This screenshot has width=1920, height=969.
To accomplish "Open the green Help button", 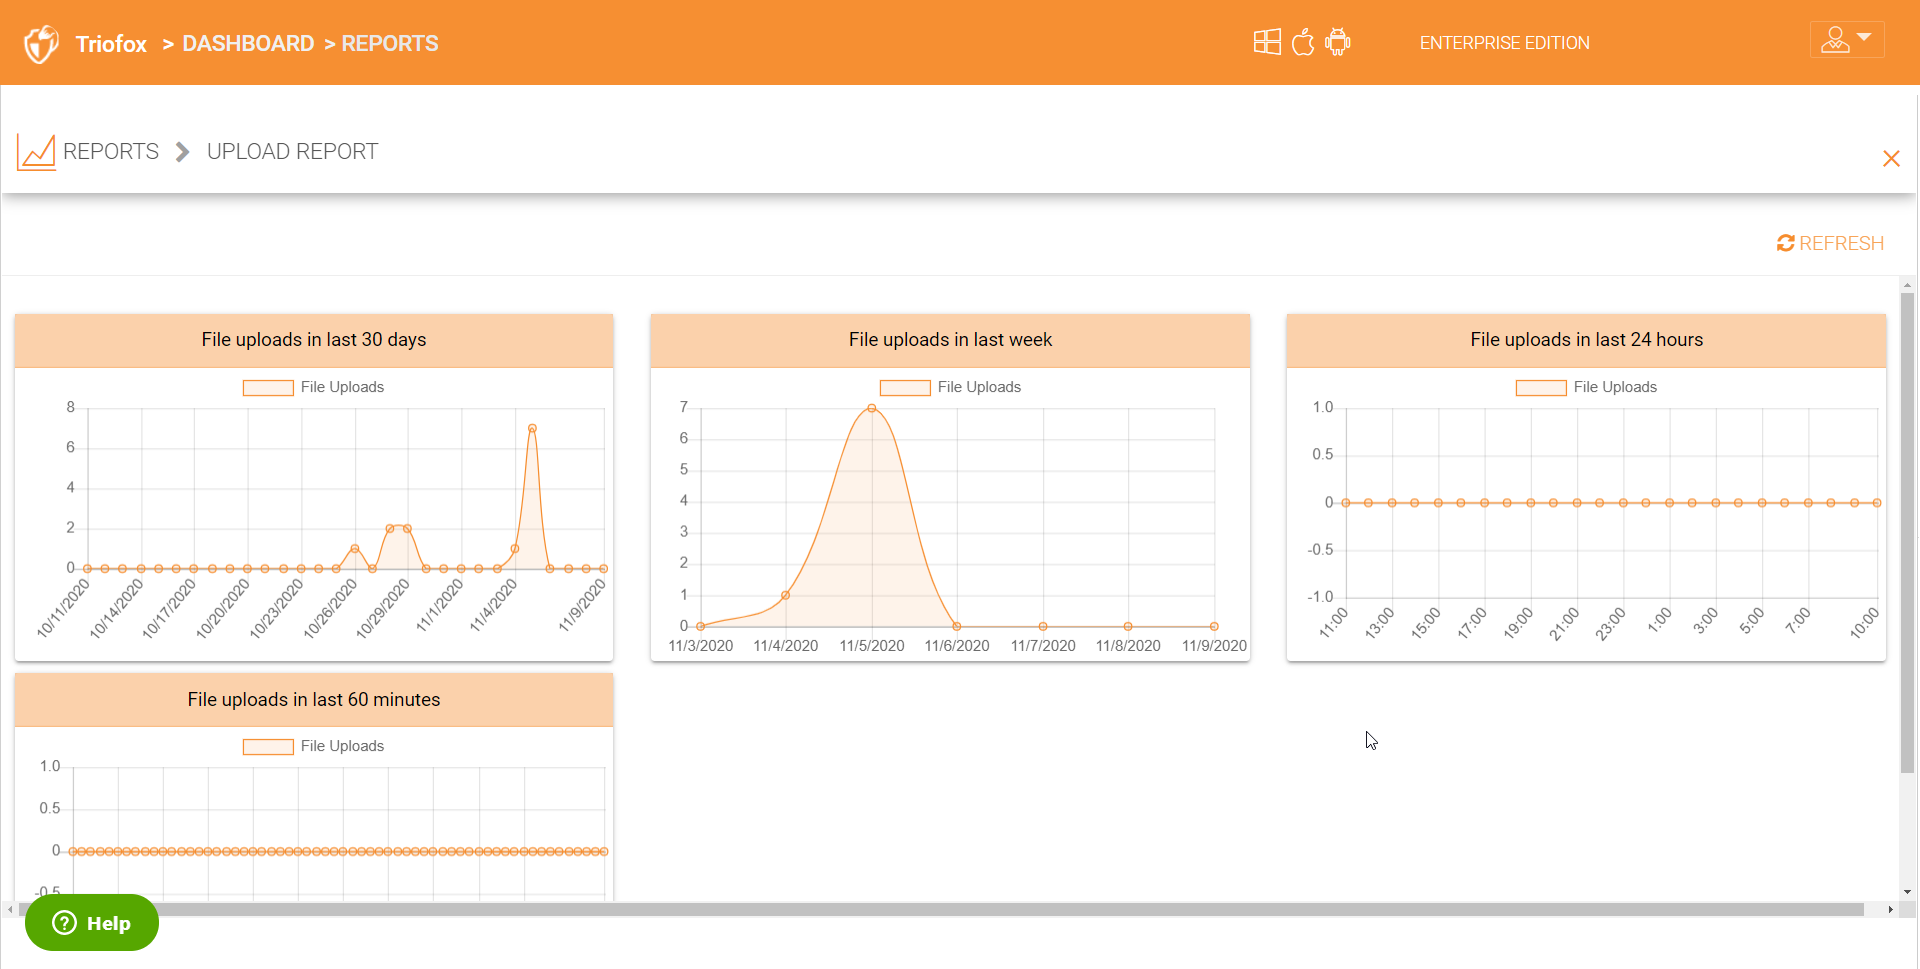I will (x=92, y=922).
